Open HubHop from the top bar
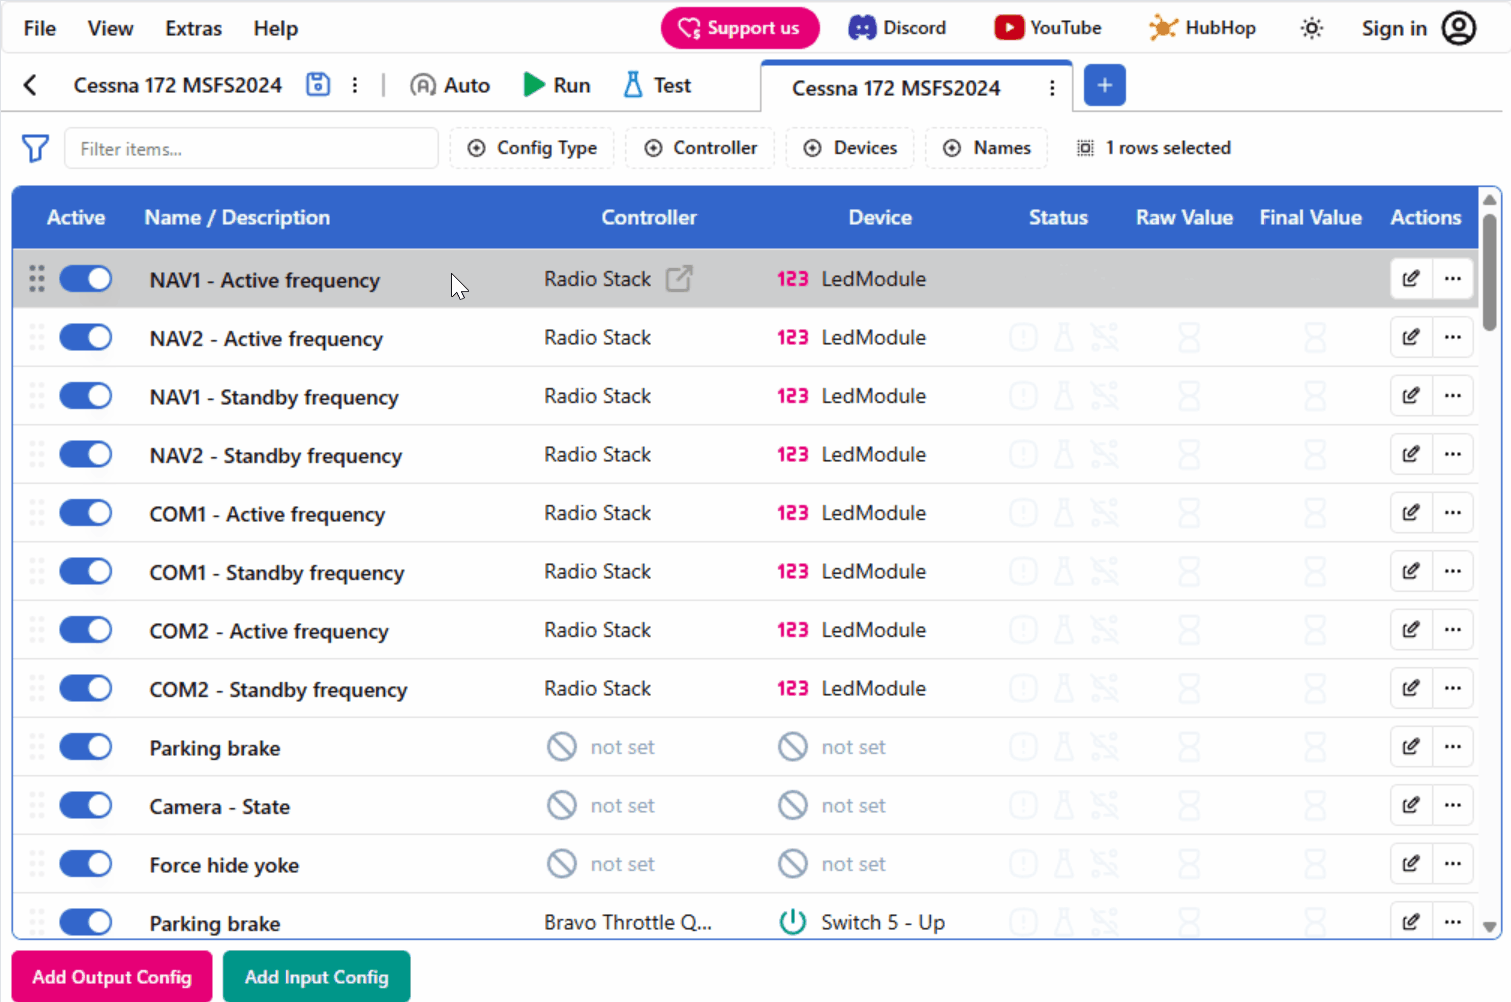Viewport: 1511px width, 1002px height. click(x=1202, y=27)
